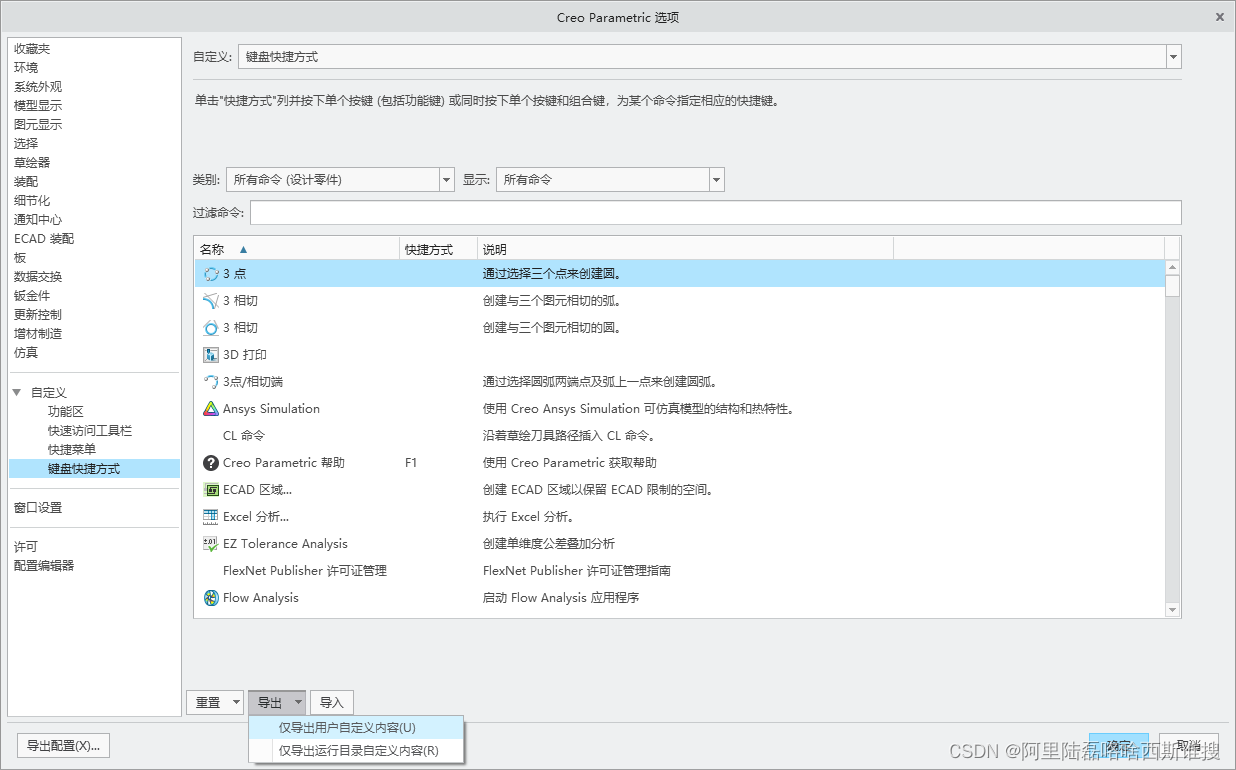Choose 仅导出用户自定义内容(U)
The width and height of the screenshot is (1236, 770).
(x=357, y=728)
